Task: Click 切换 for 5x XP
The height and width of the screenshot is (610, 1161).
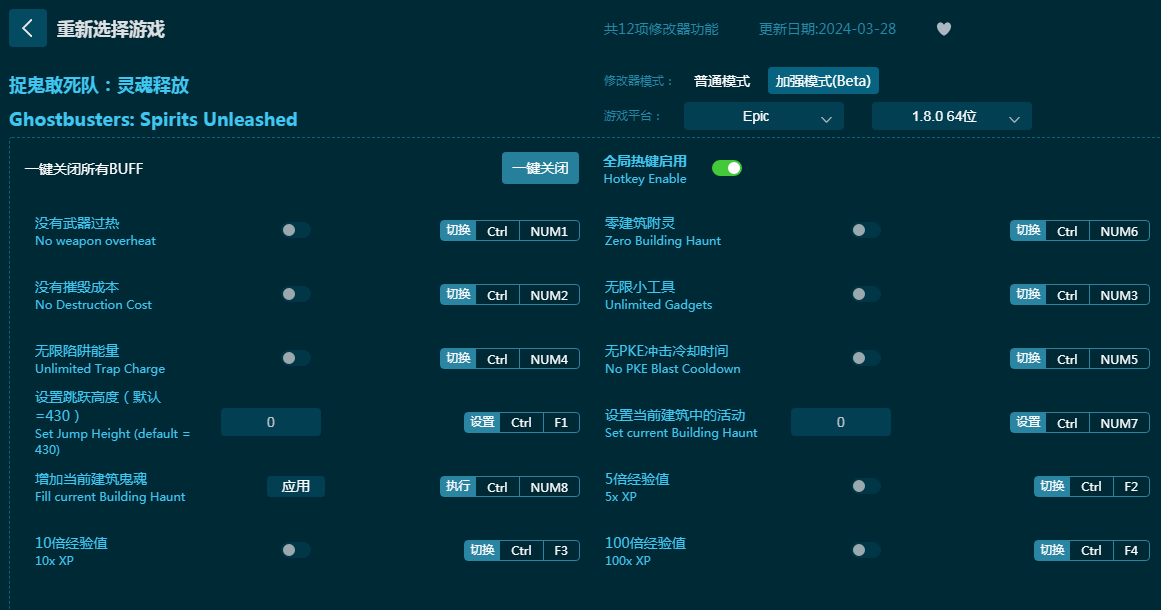Action: pyautogui.click(x=1052, y=486)
